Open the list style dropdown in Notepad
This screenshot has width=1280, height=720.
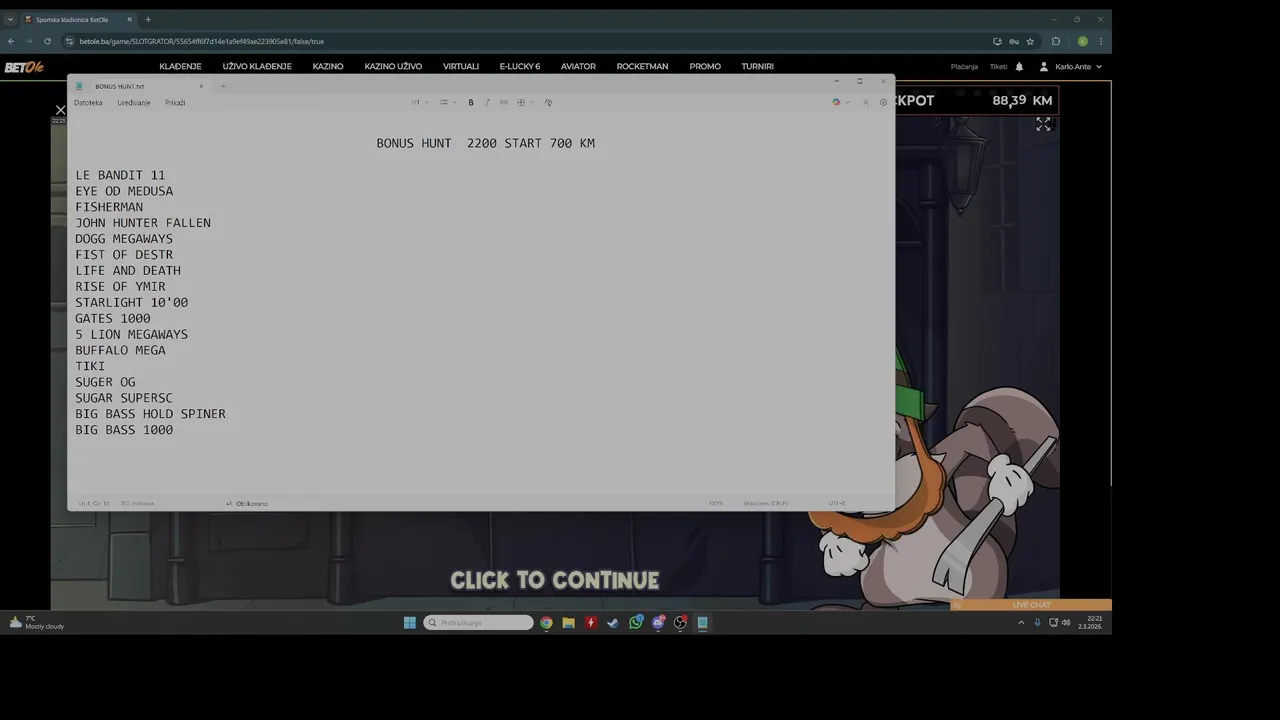[447, 102]
